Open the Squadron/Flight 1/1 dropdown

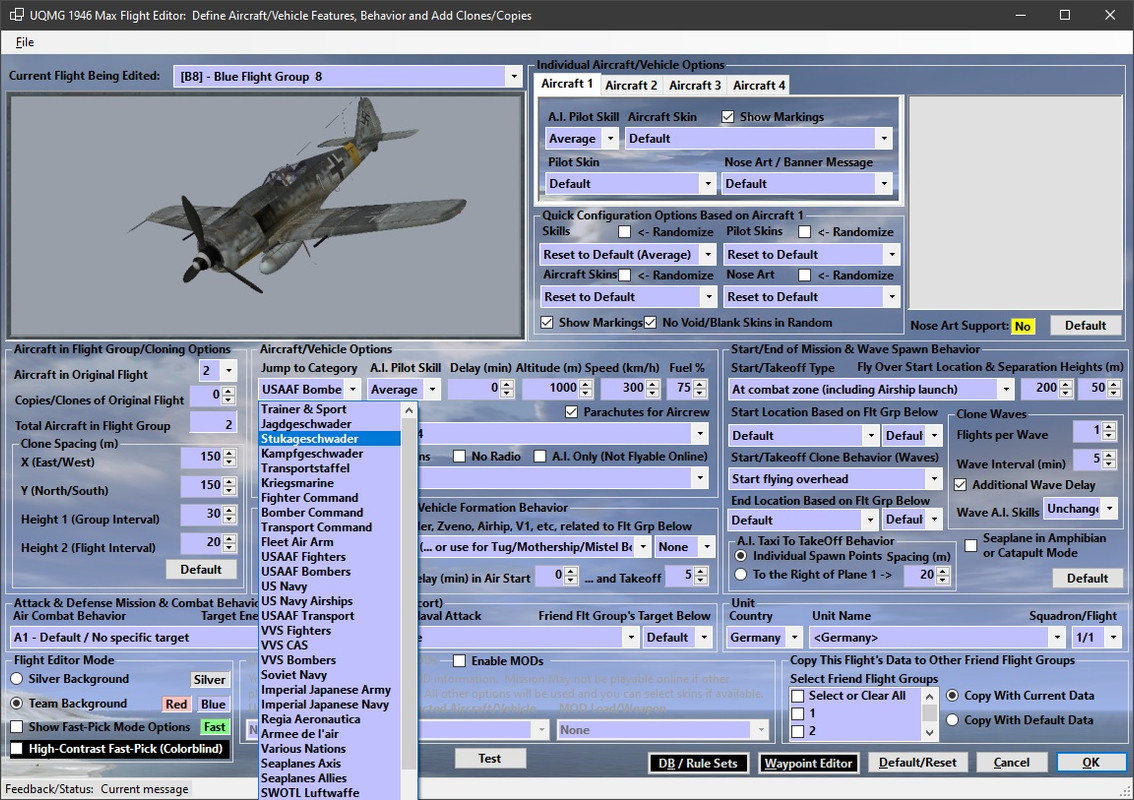(1112, 637)
